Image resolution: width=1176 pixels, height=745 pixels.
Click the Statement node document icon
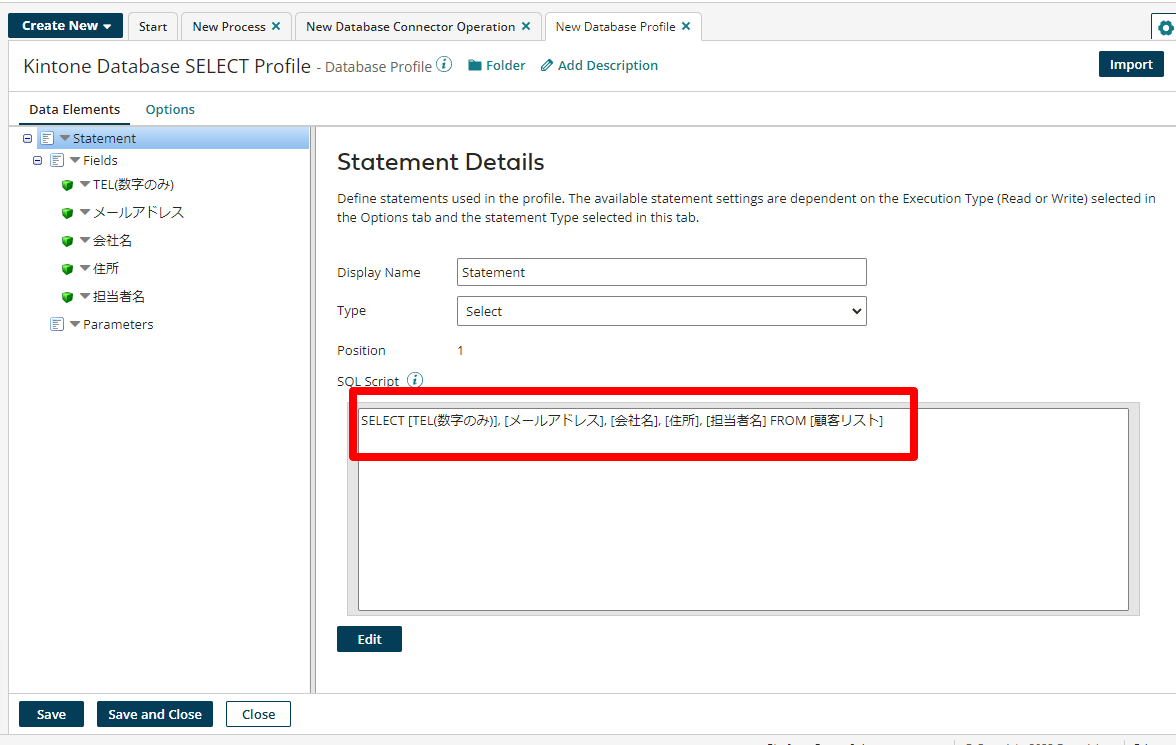tap(47, 138)
